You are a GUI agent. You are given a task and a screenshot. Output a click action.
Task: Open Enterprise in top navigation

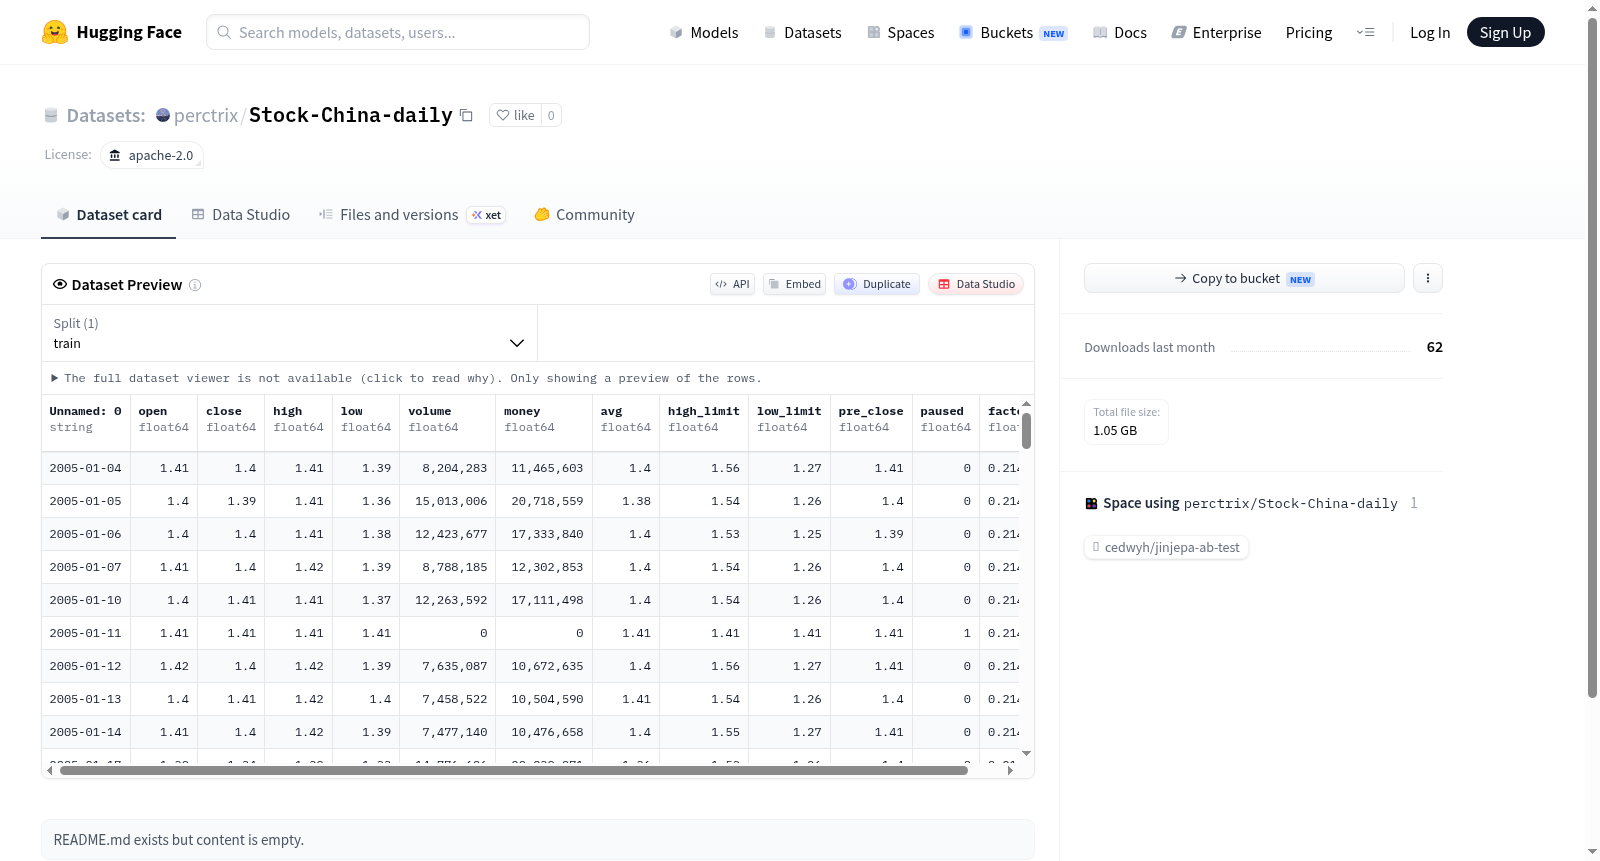tap(1216, 32)
